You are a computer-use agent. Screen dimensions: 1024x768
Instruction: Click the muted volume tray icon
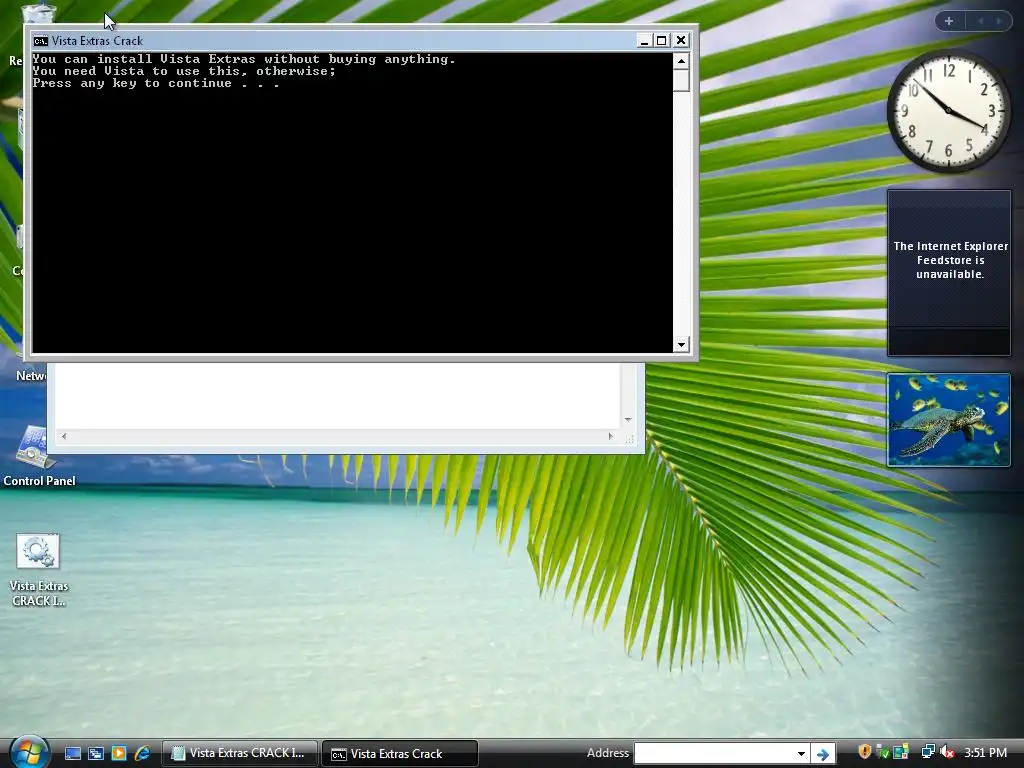pyautogui.click(x=946, y=752)
